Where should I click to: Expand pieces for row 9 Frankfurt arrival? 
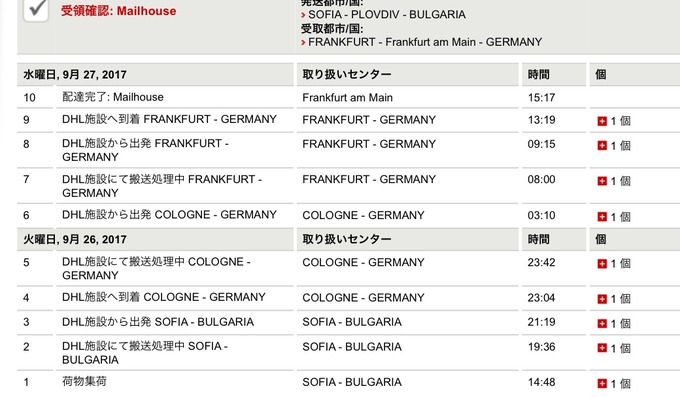(x=602, y=121)
